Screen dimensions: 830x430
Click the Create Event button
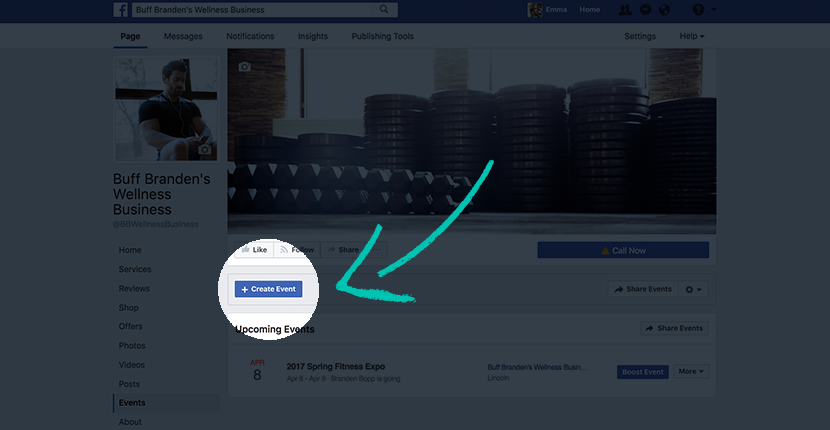pyautogui.click(x=268, y=289)
